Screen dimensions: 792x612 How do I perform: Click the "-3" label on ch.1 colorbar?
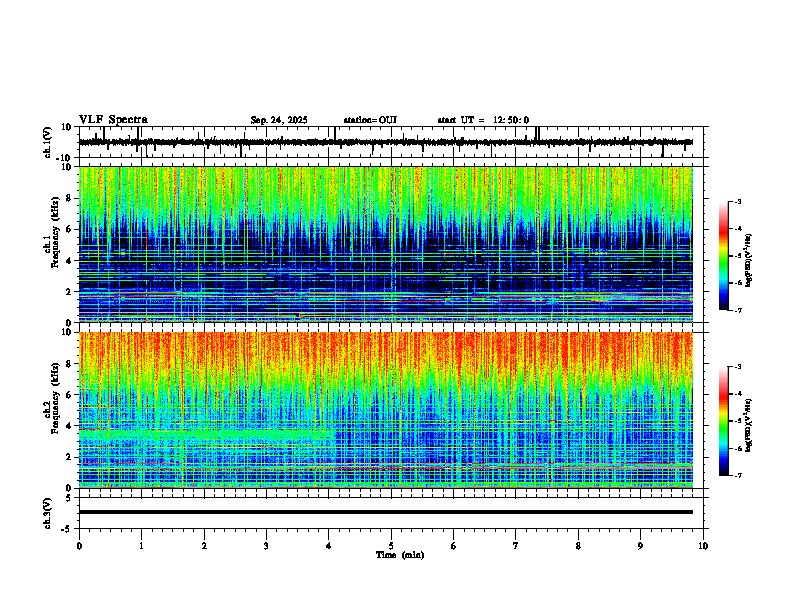tap(737, 201)
